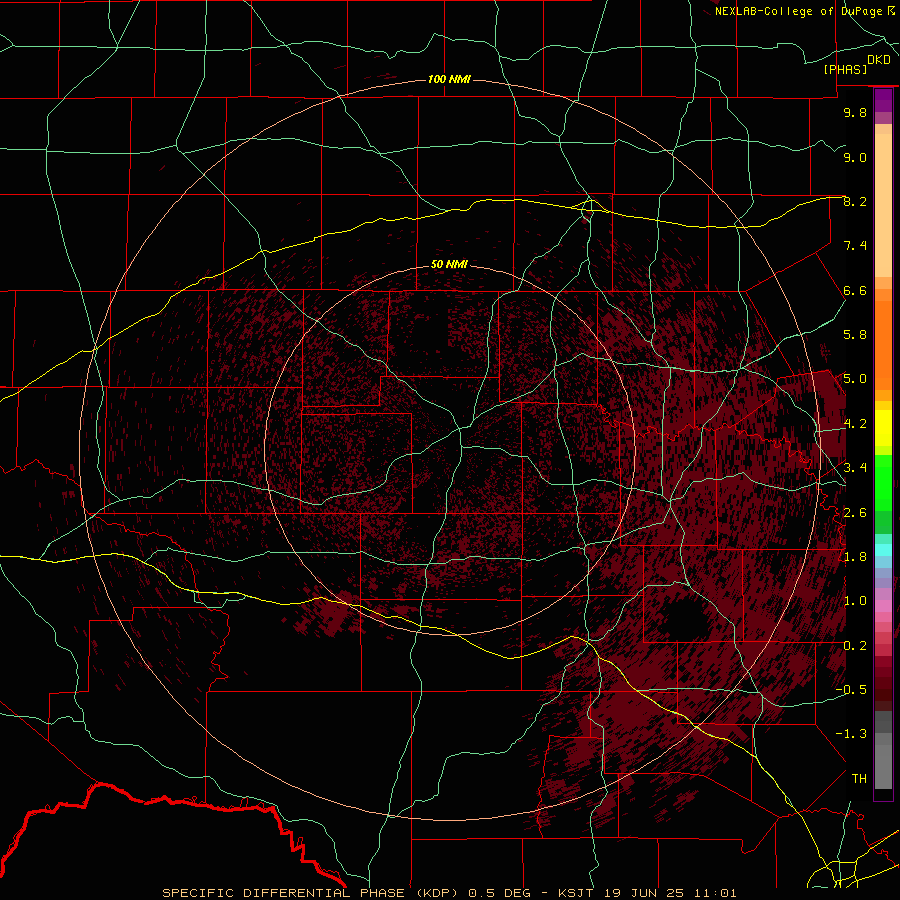The image size is (900, 900).
Task: Click the 1.0 value on the color scale
Action: [x=855, y=601]
